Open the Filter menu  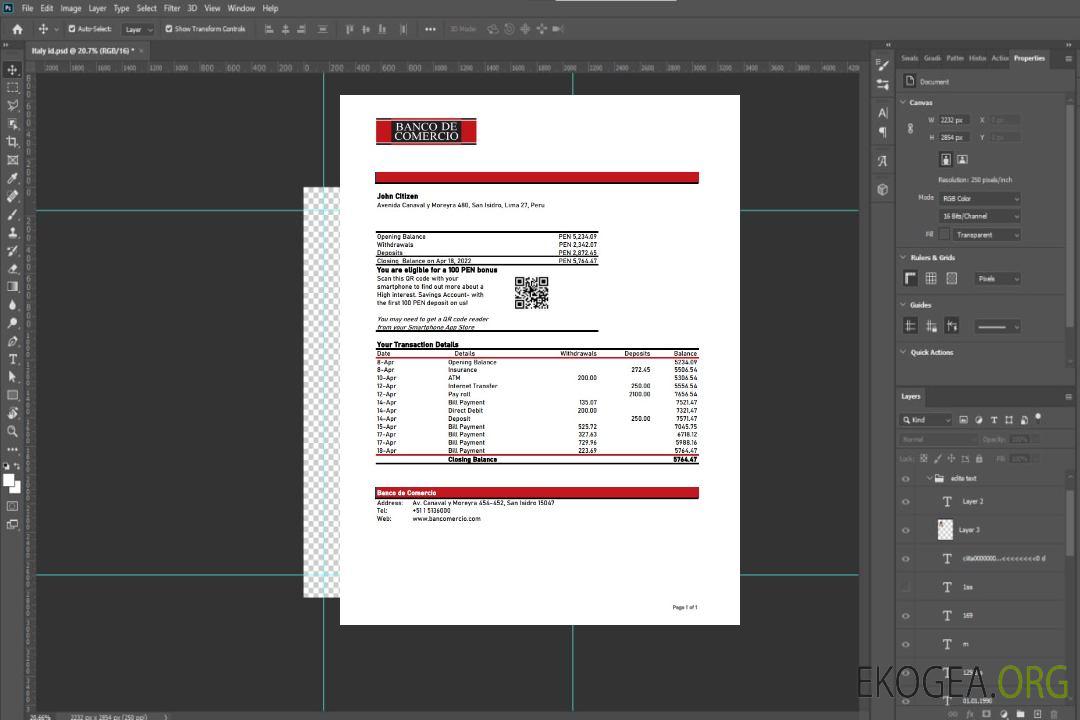click(172, 8)
